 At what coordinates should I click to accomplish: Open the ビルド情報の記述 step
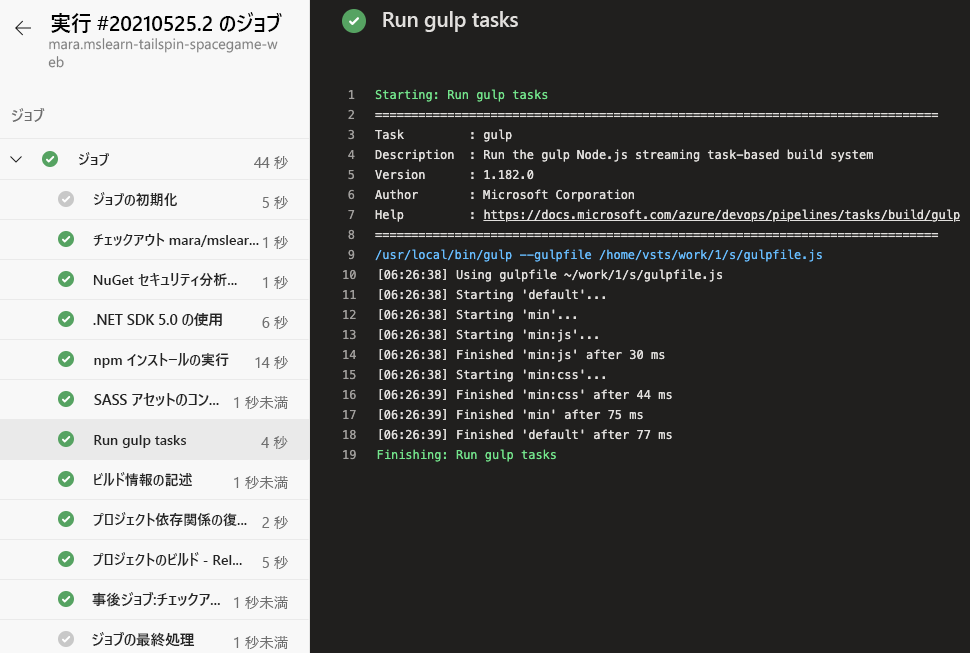[155, 480]
